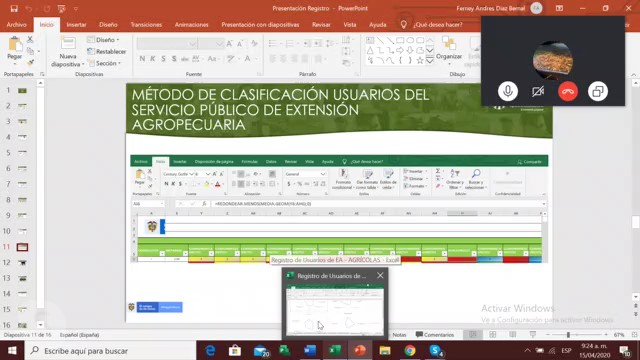This screenshot has height=360, width=640.
Task: Open Microsoft Store from taskbar
Action: pyautogui.click(x=235, y=351)
